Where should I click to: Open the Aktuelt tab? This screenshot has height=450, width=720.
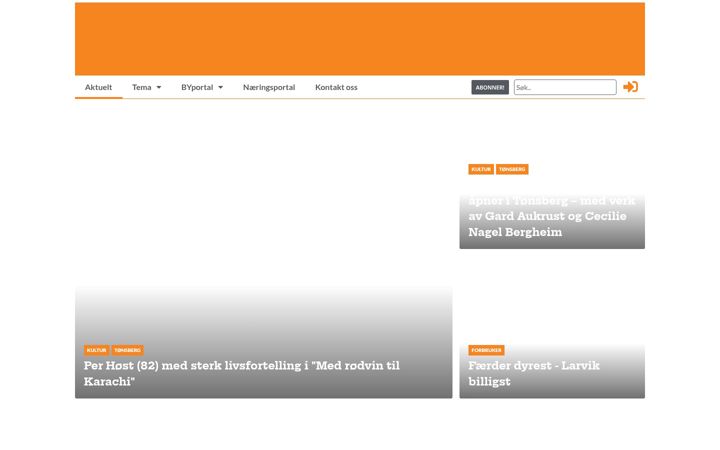[98, 87]
